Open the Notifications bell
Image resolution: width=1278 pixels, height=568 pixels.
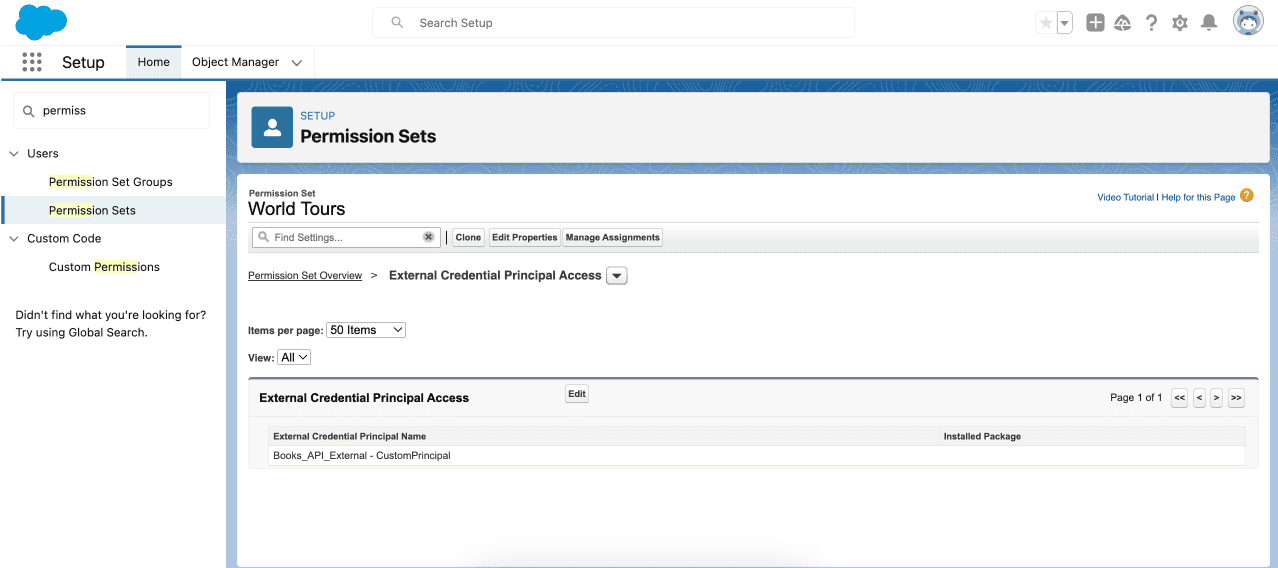[x=1209, y=23]
